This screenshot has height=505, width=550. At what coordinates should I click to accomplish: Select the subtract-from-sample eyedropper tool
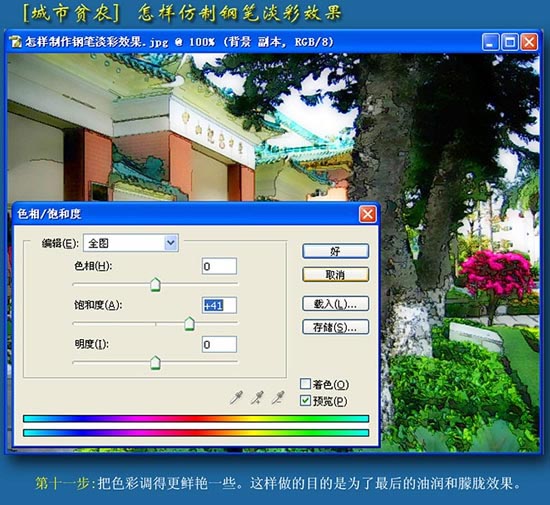pos(278,398)
